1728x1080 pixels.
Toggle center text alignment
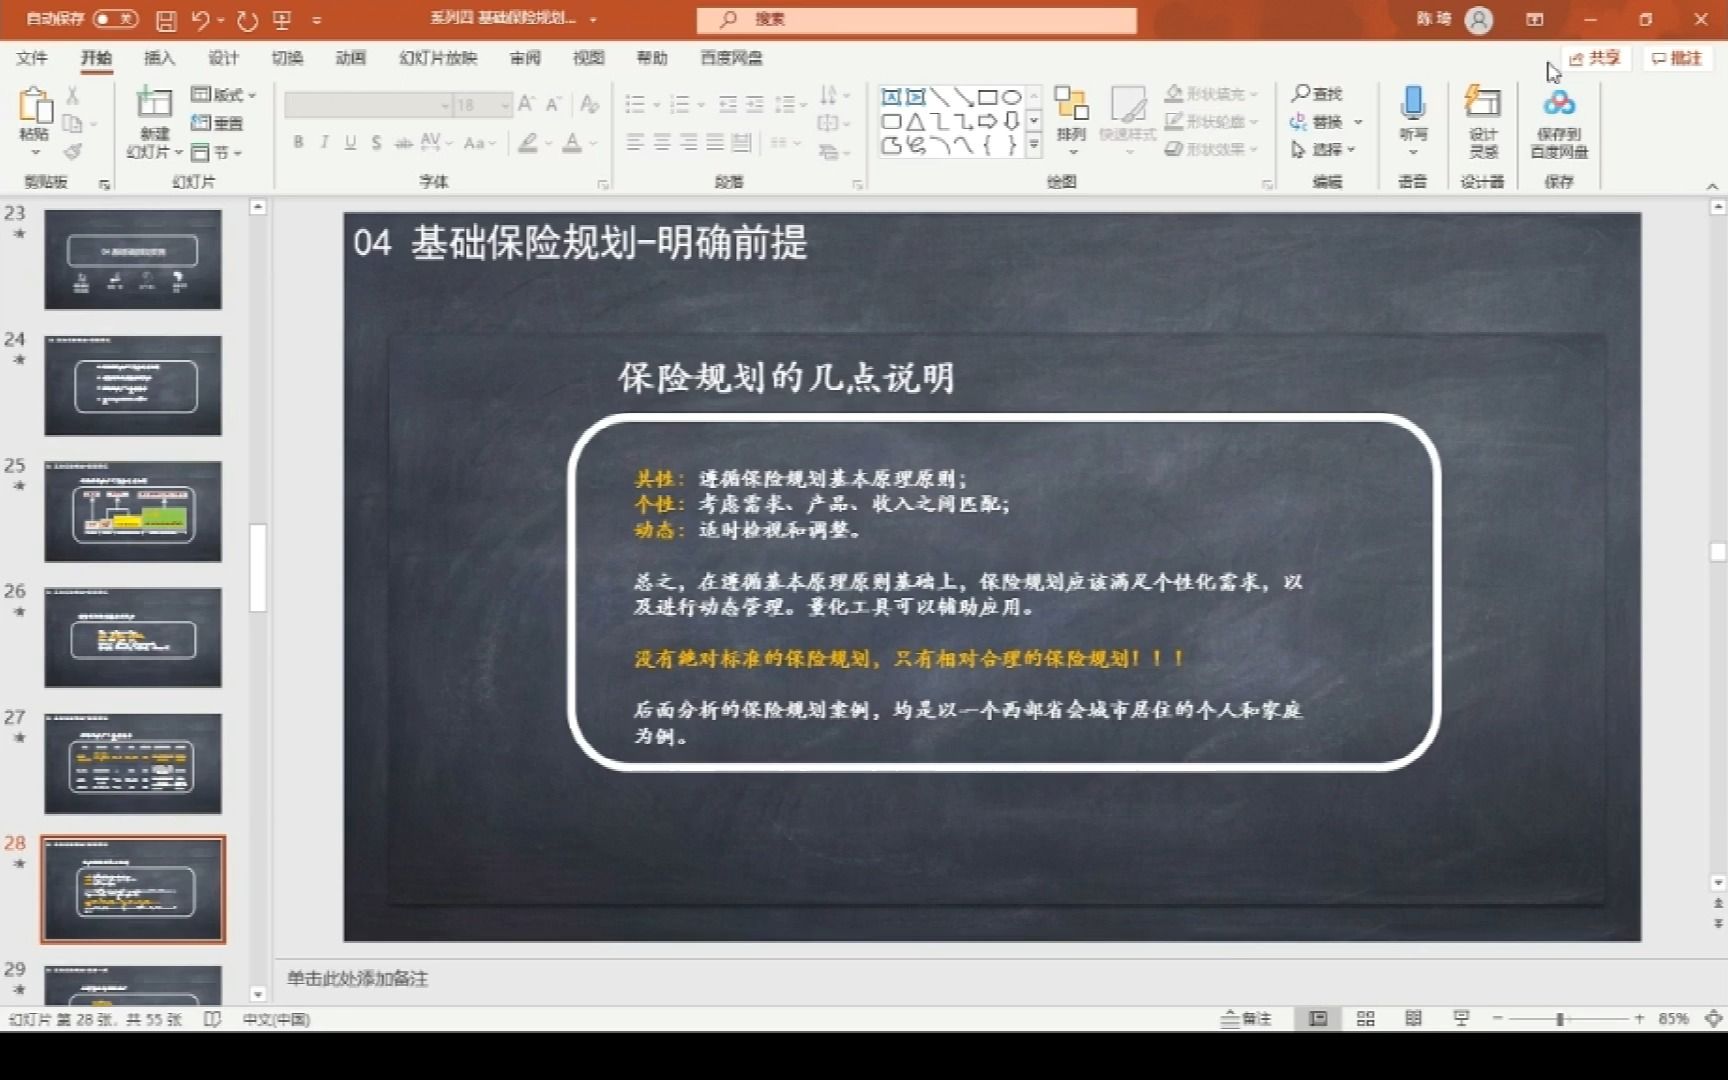point(662,143)
